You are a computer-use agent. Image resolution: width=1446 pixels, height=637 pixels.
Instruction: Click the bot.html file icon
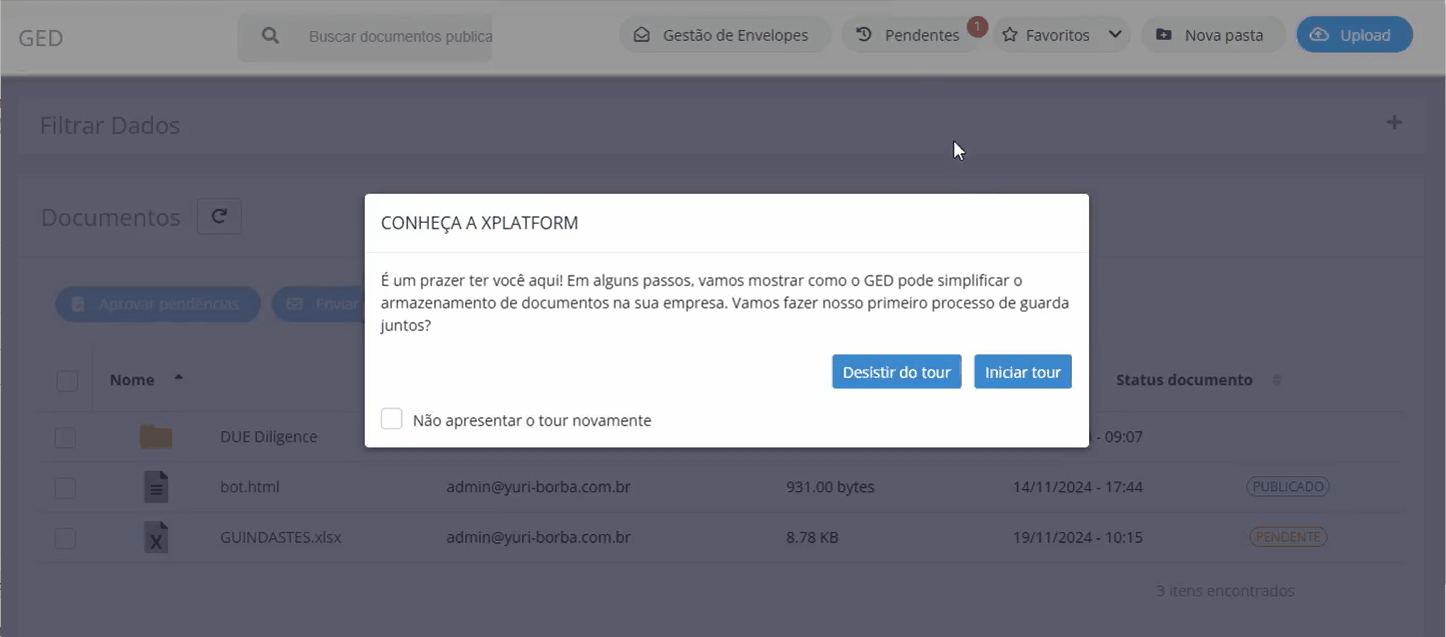coord(156,487)
